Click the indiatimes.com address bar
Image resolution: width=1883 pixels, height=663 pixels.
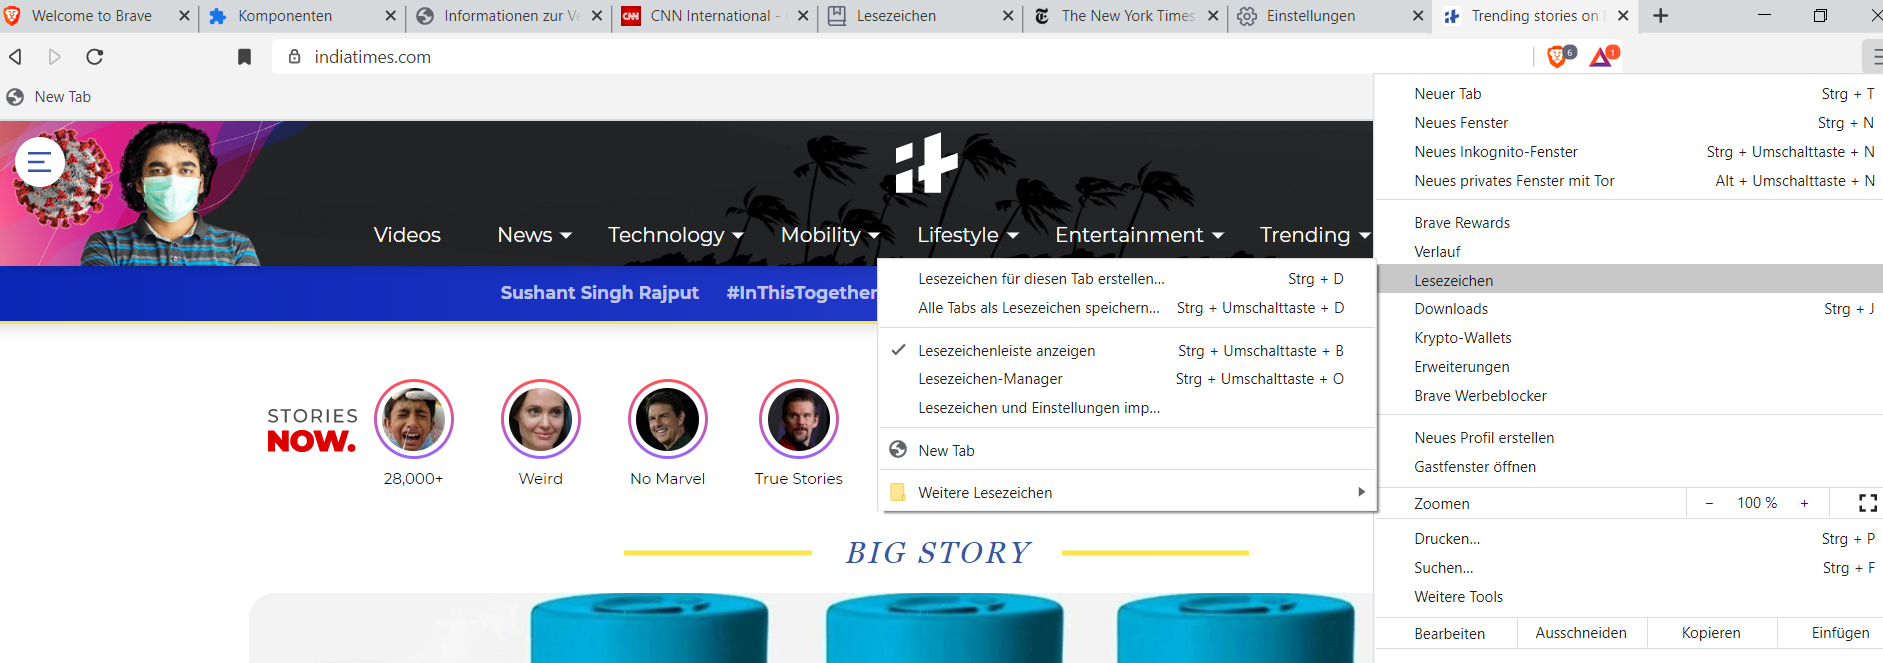(x=900, y=57)
